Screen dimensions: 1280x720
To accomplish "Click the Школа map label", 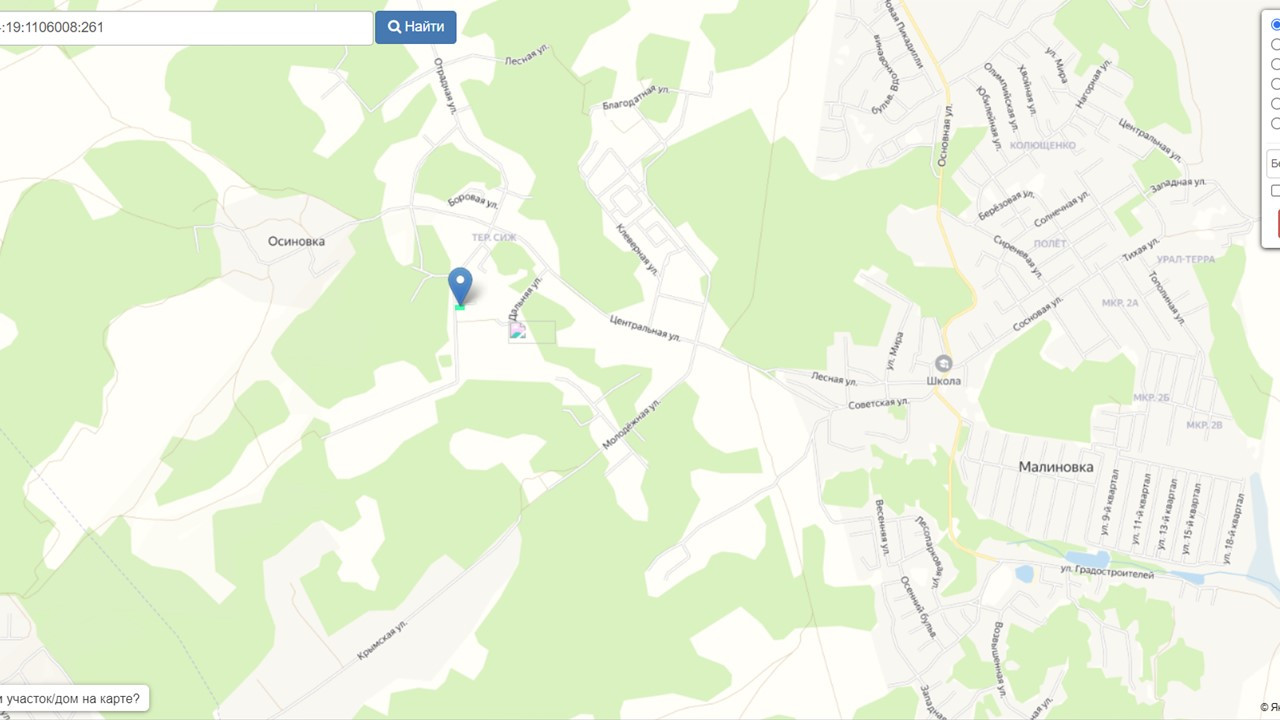I will tap(944, 381).
